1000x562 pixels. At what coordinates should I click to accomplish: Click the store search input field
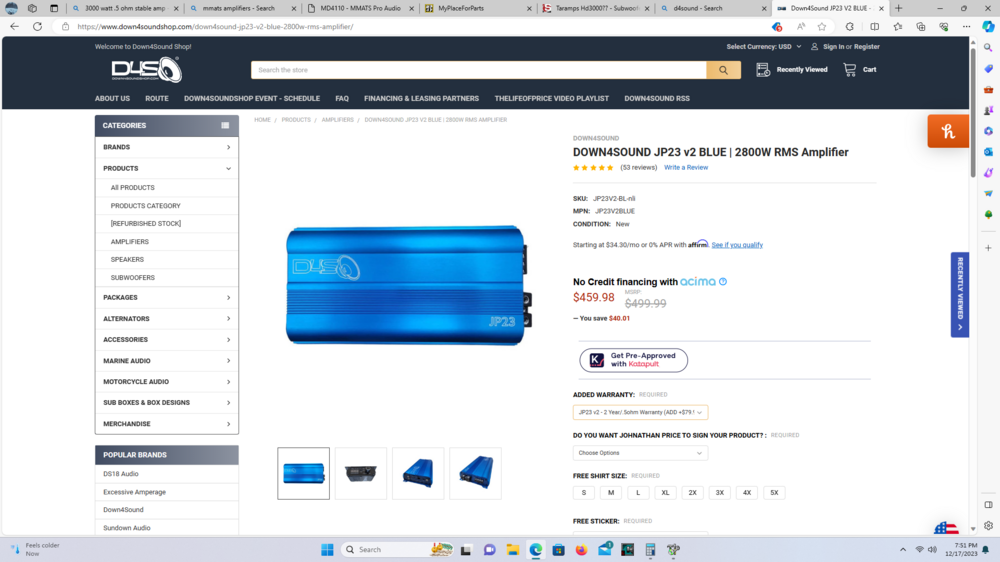tap(478, 70)
